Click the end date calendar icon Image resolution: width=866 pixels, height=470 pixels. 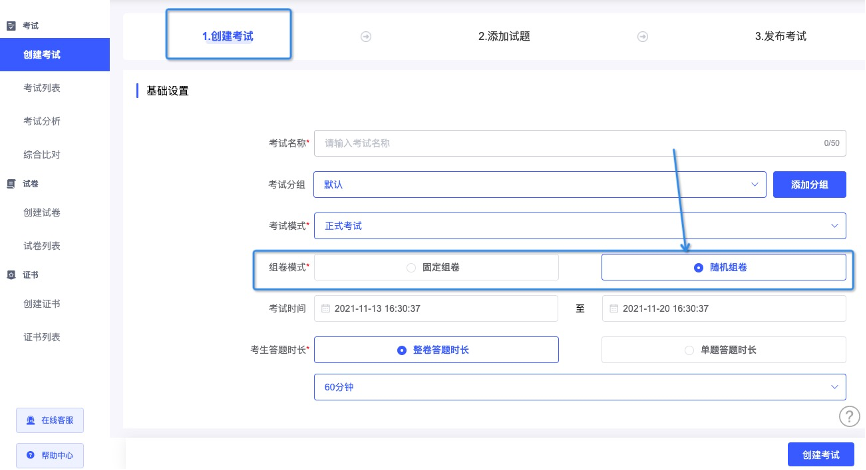coord(614,309)
